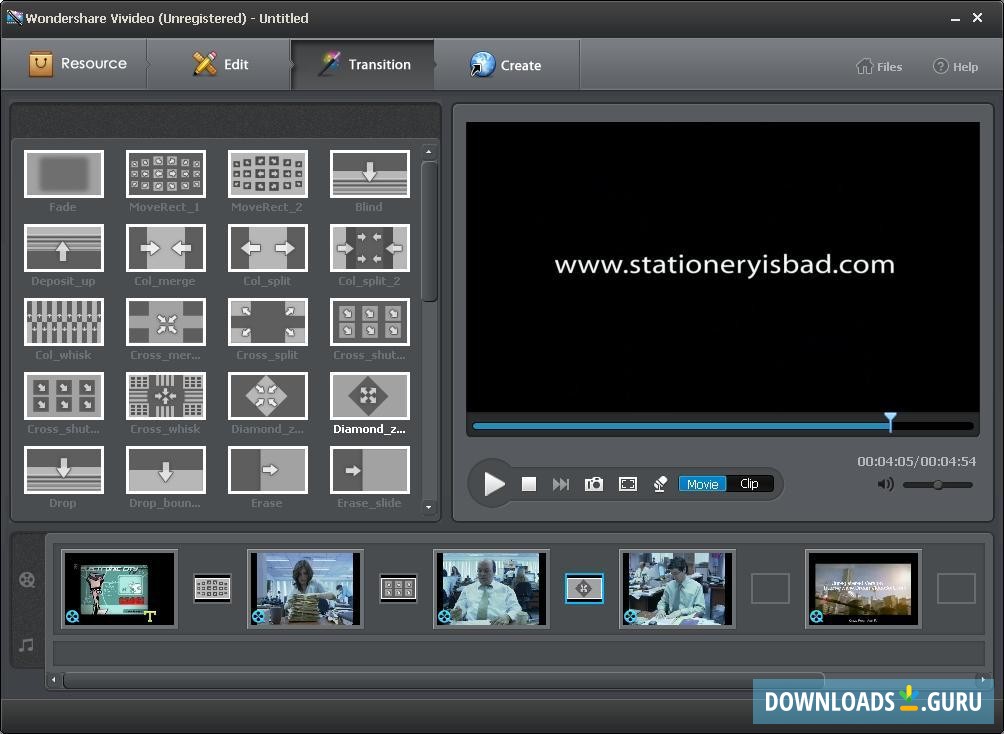Switch preview to Clip mode
Screen dimensions: 1004x734
(x=749, y=484)
